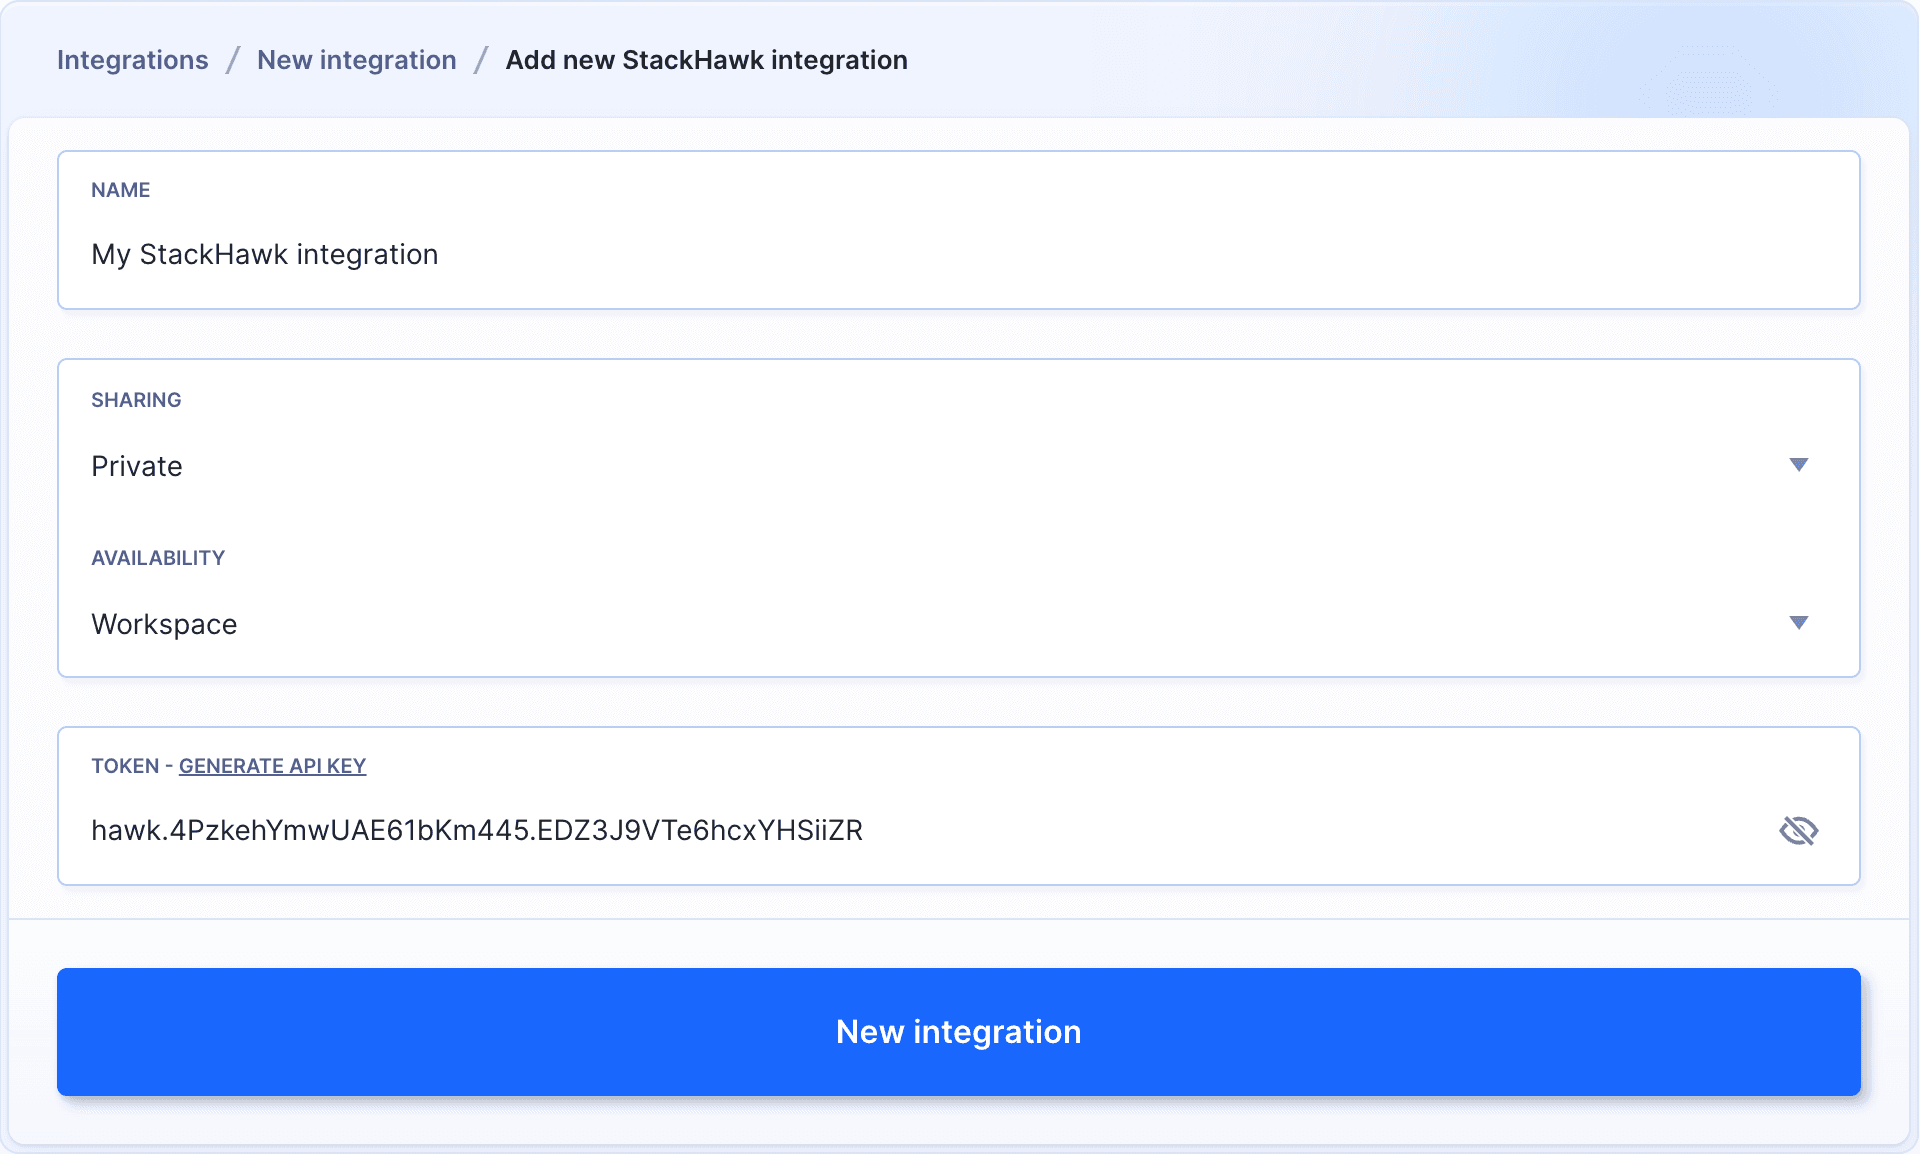
Task: Open the Sharing dropdown showing Private
Action: 958,465
